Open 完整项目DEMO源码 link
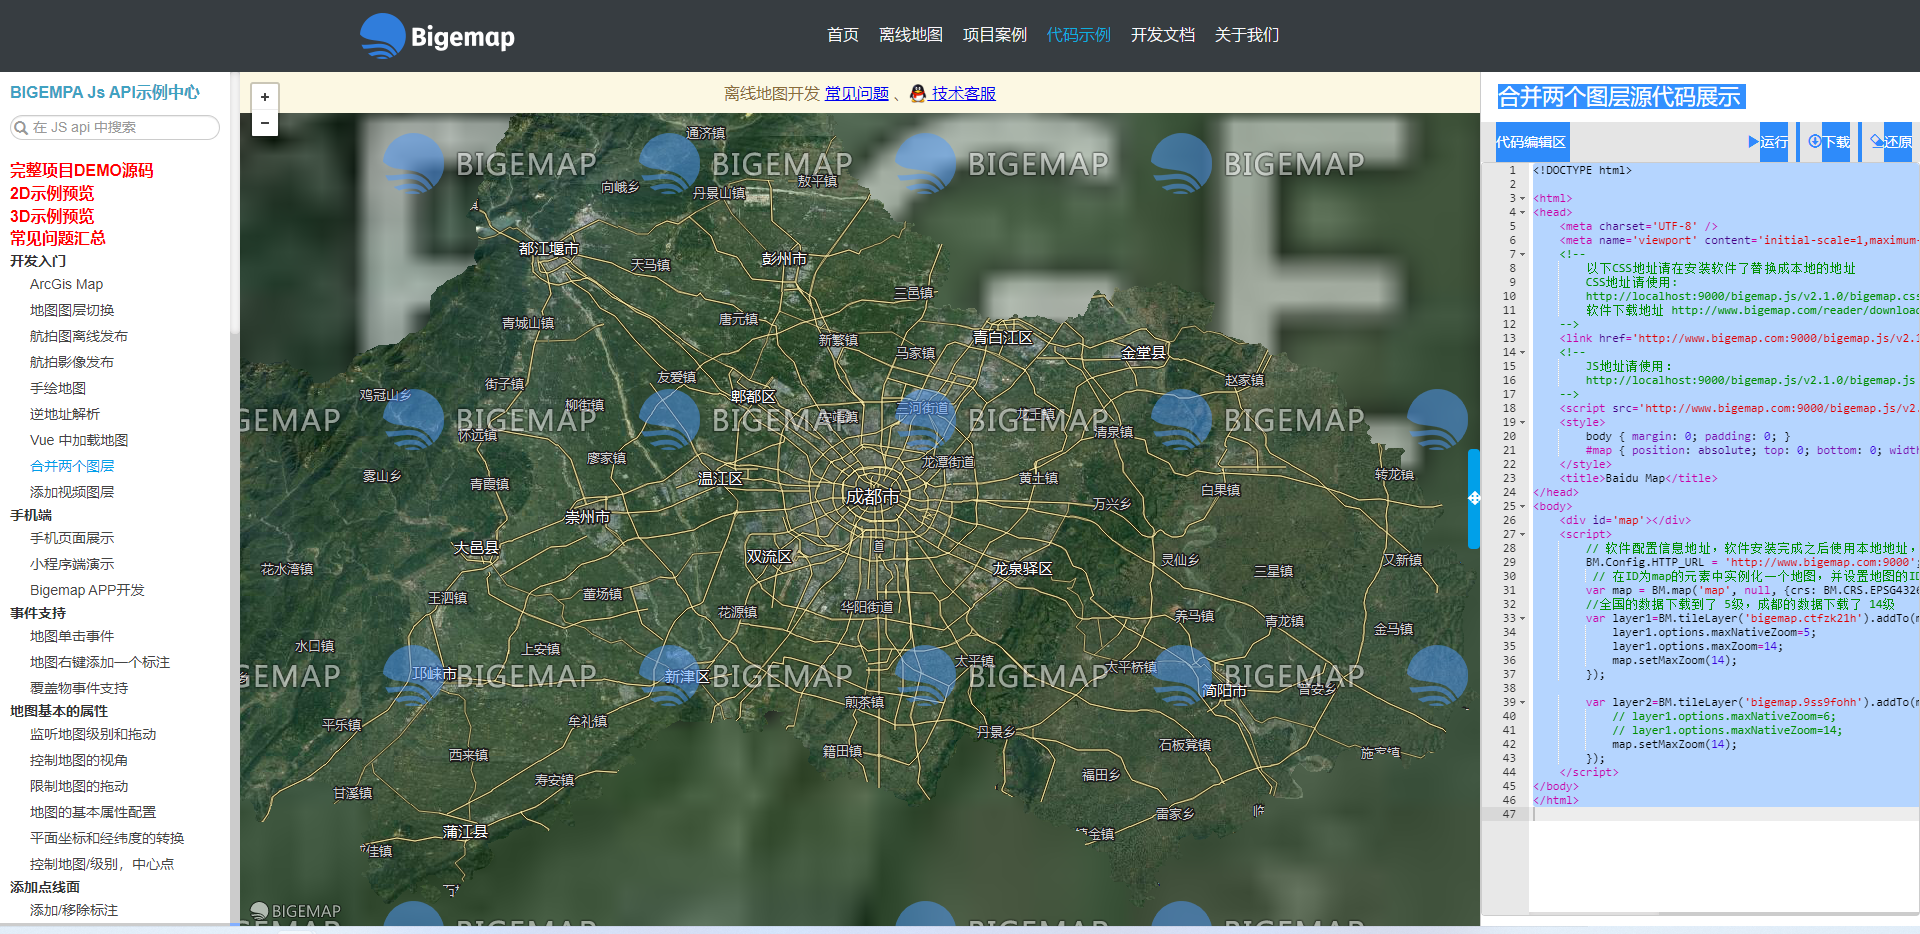Viewport: 1920px width, 934px height. tap(82, 170)
